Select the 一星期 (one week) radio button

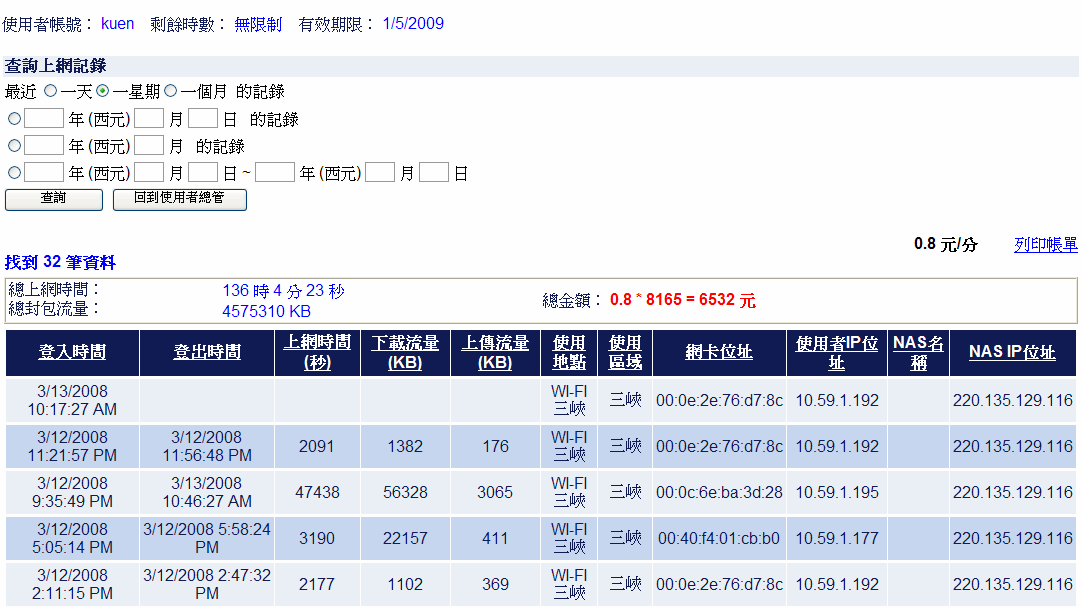tap(102, 91)
